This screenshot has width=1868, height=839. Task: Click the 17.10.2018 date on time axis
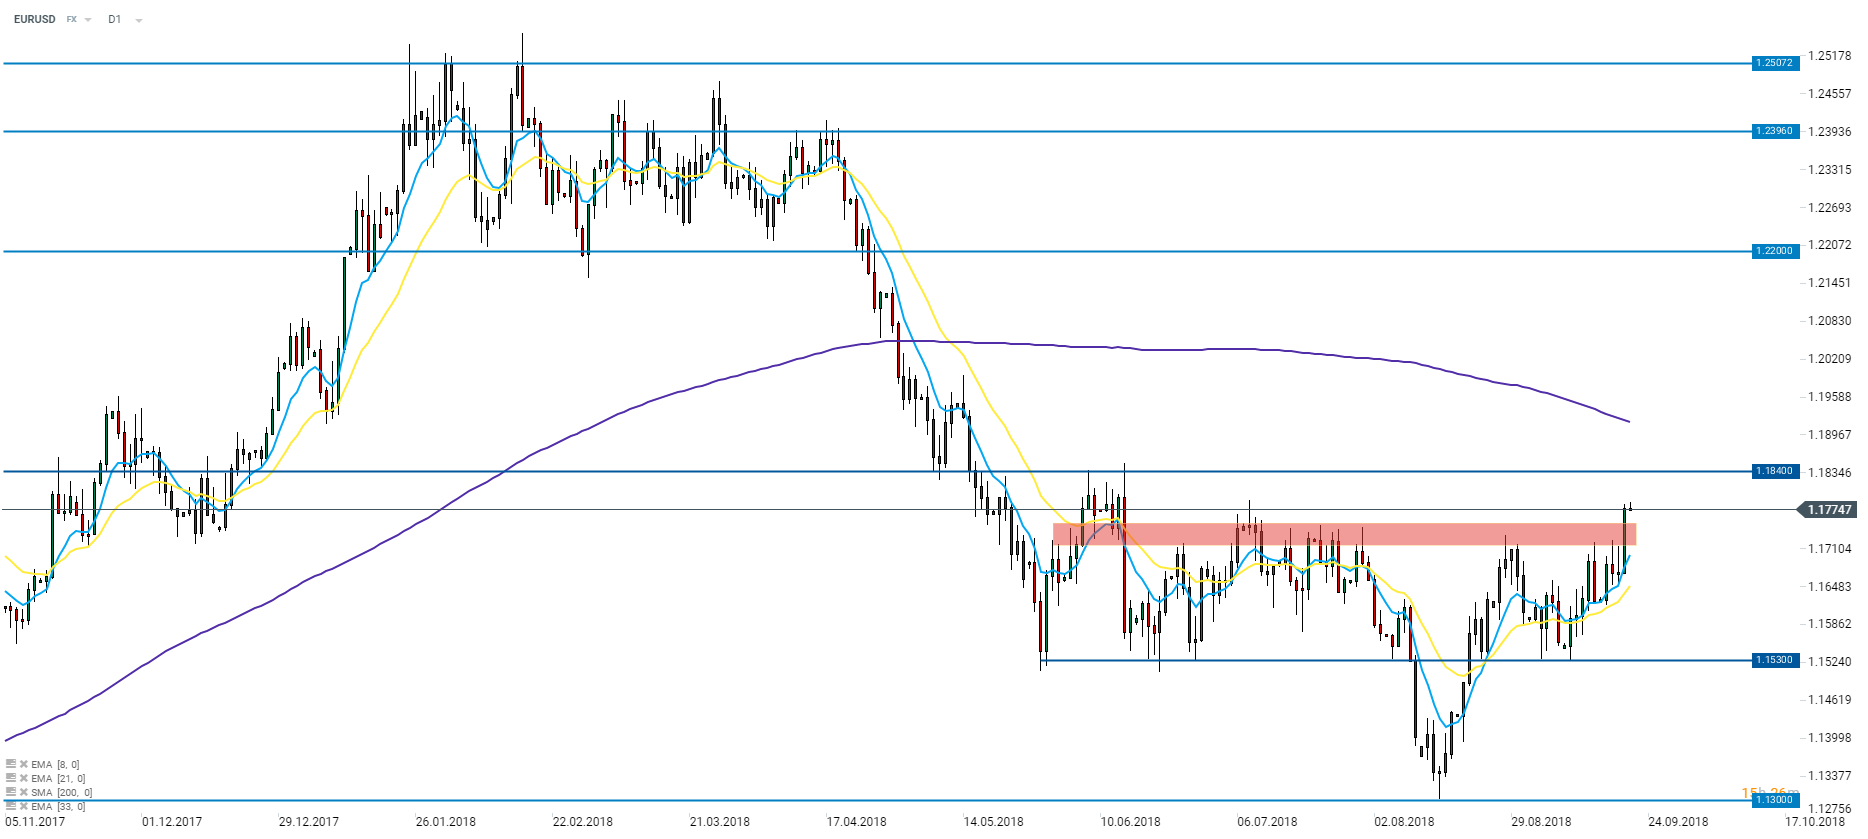pos(1815,822)
